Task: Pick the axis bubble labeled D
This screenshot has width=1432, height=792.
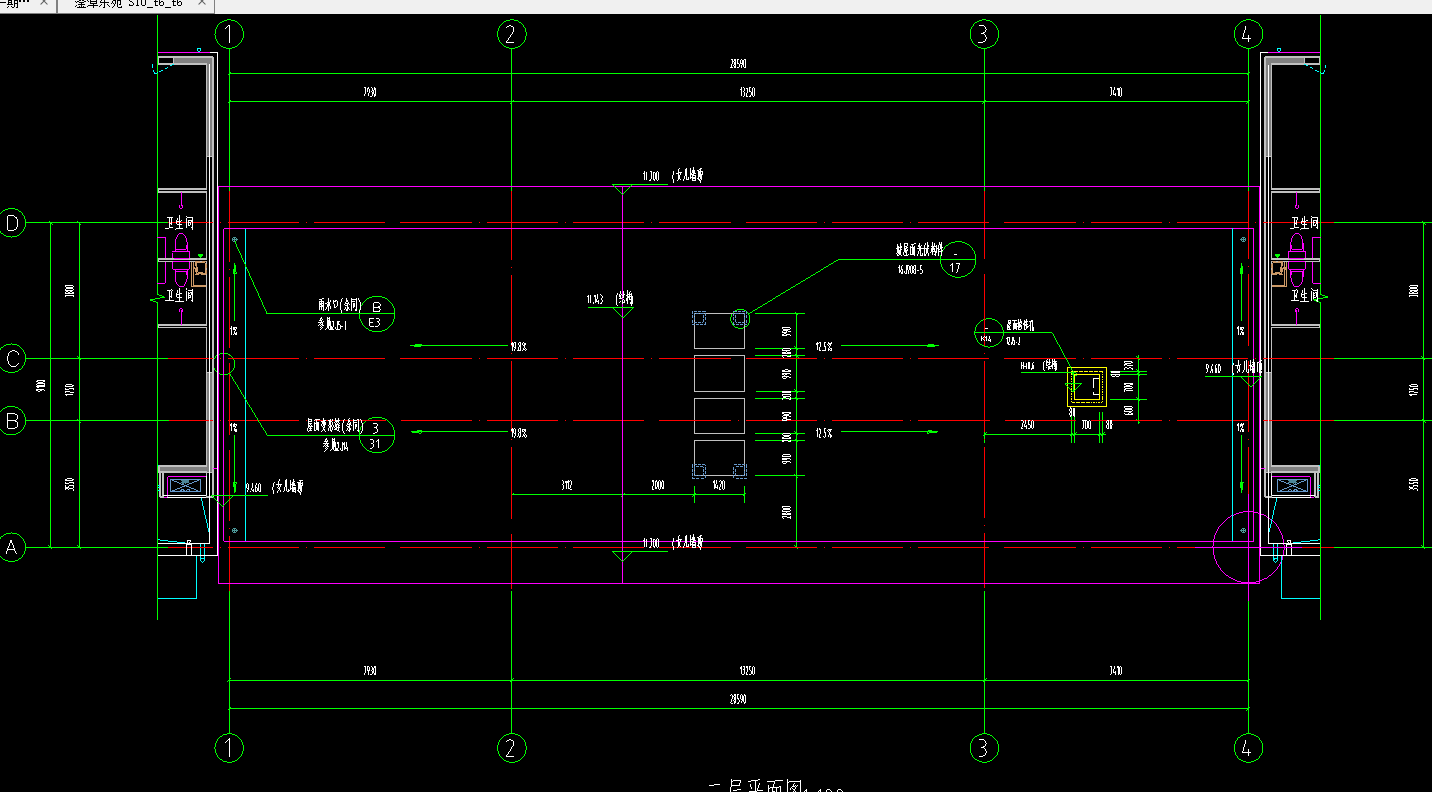Action: click(12, 223)
